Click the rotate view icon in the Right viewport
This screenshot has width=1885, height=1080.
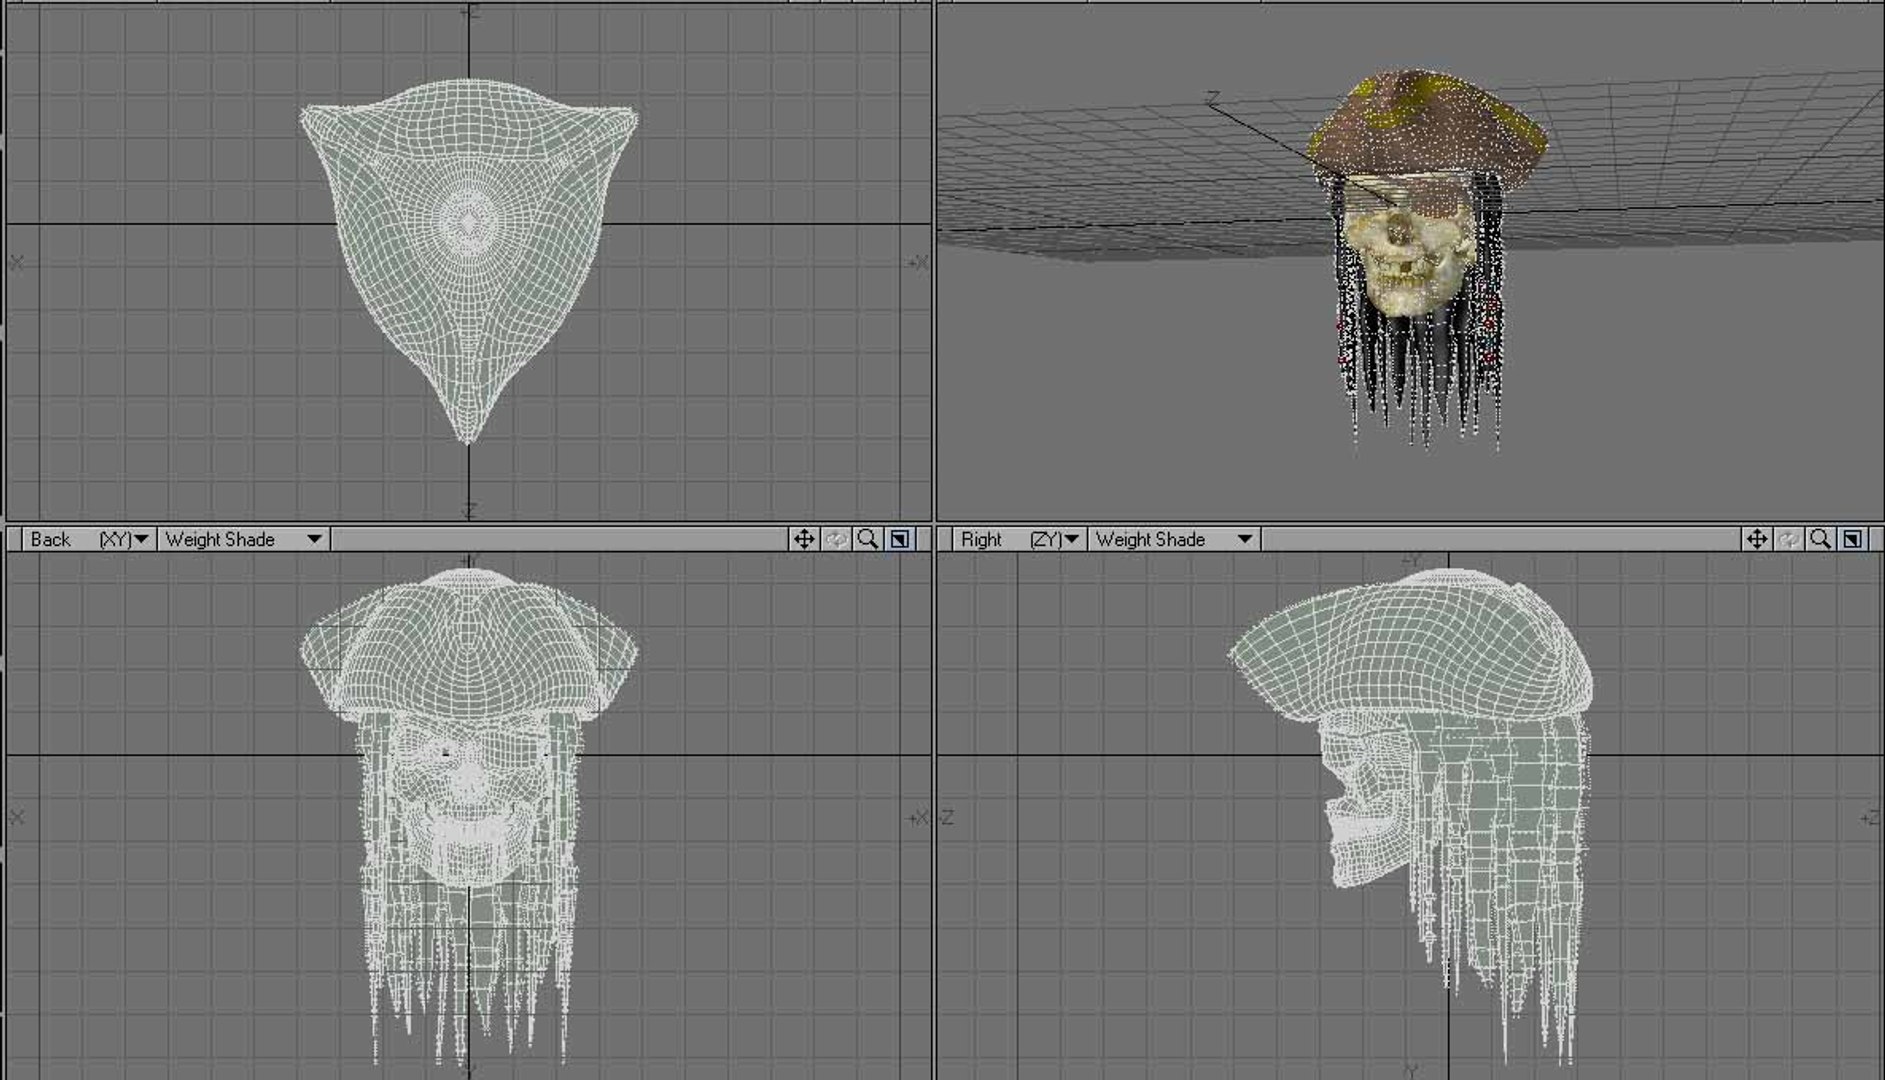1789,539
